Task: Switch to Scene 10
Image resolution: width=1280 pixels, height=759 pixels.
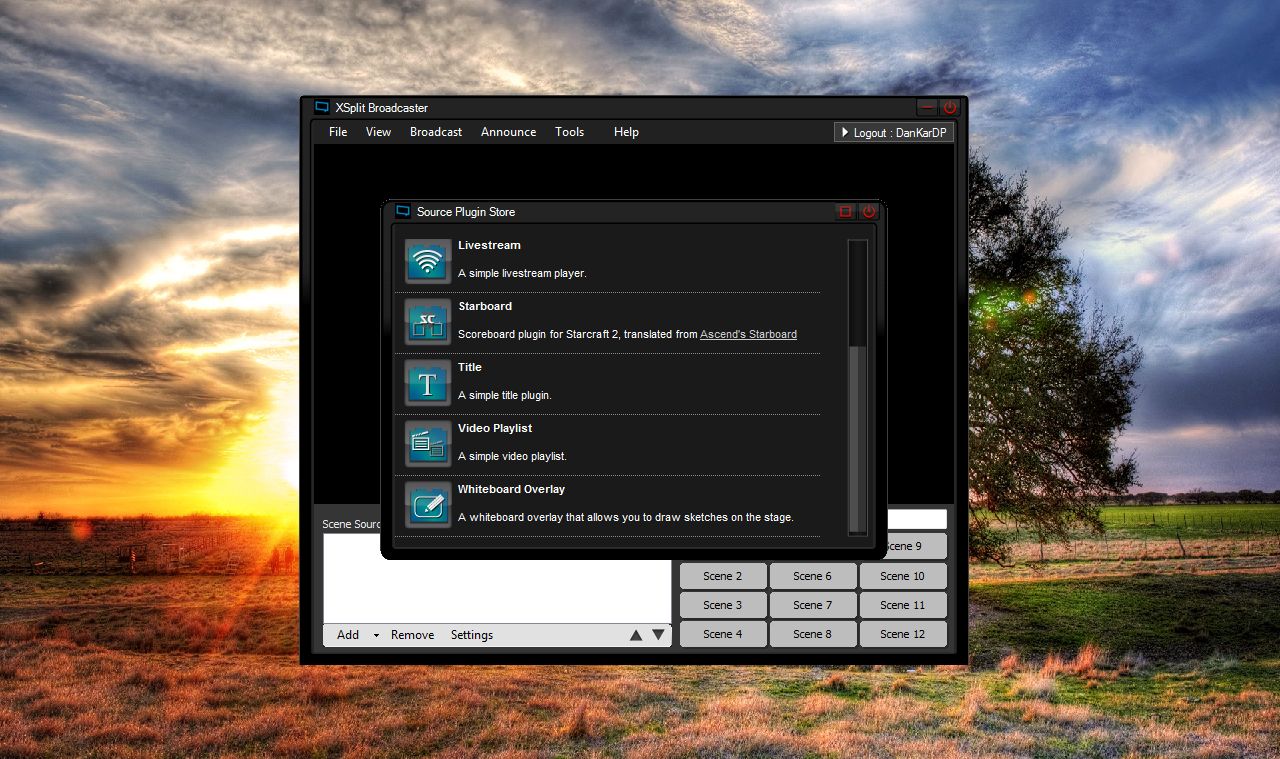Action: tap(903, 576)
